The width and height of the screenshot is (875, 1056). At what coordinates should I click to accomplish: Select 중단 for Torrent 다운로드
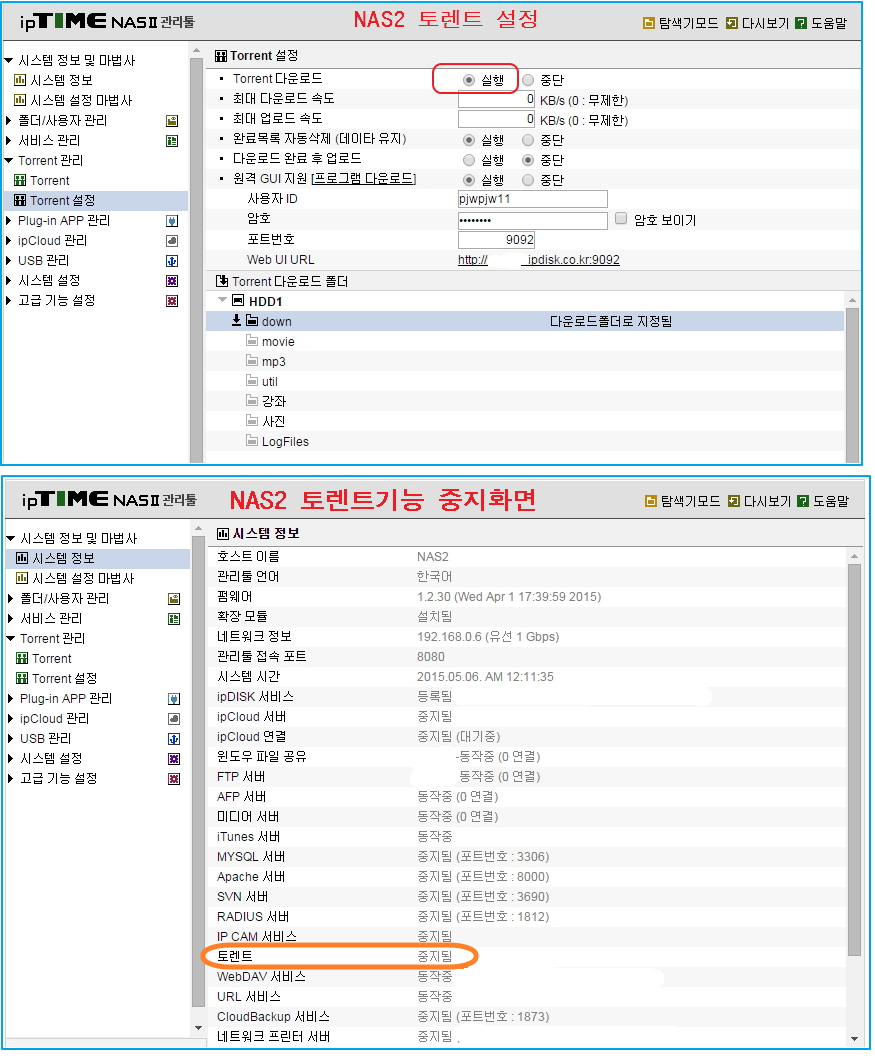pyautogui.click(x=528, y=80)
